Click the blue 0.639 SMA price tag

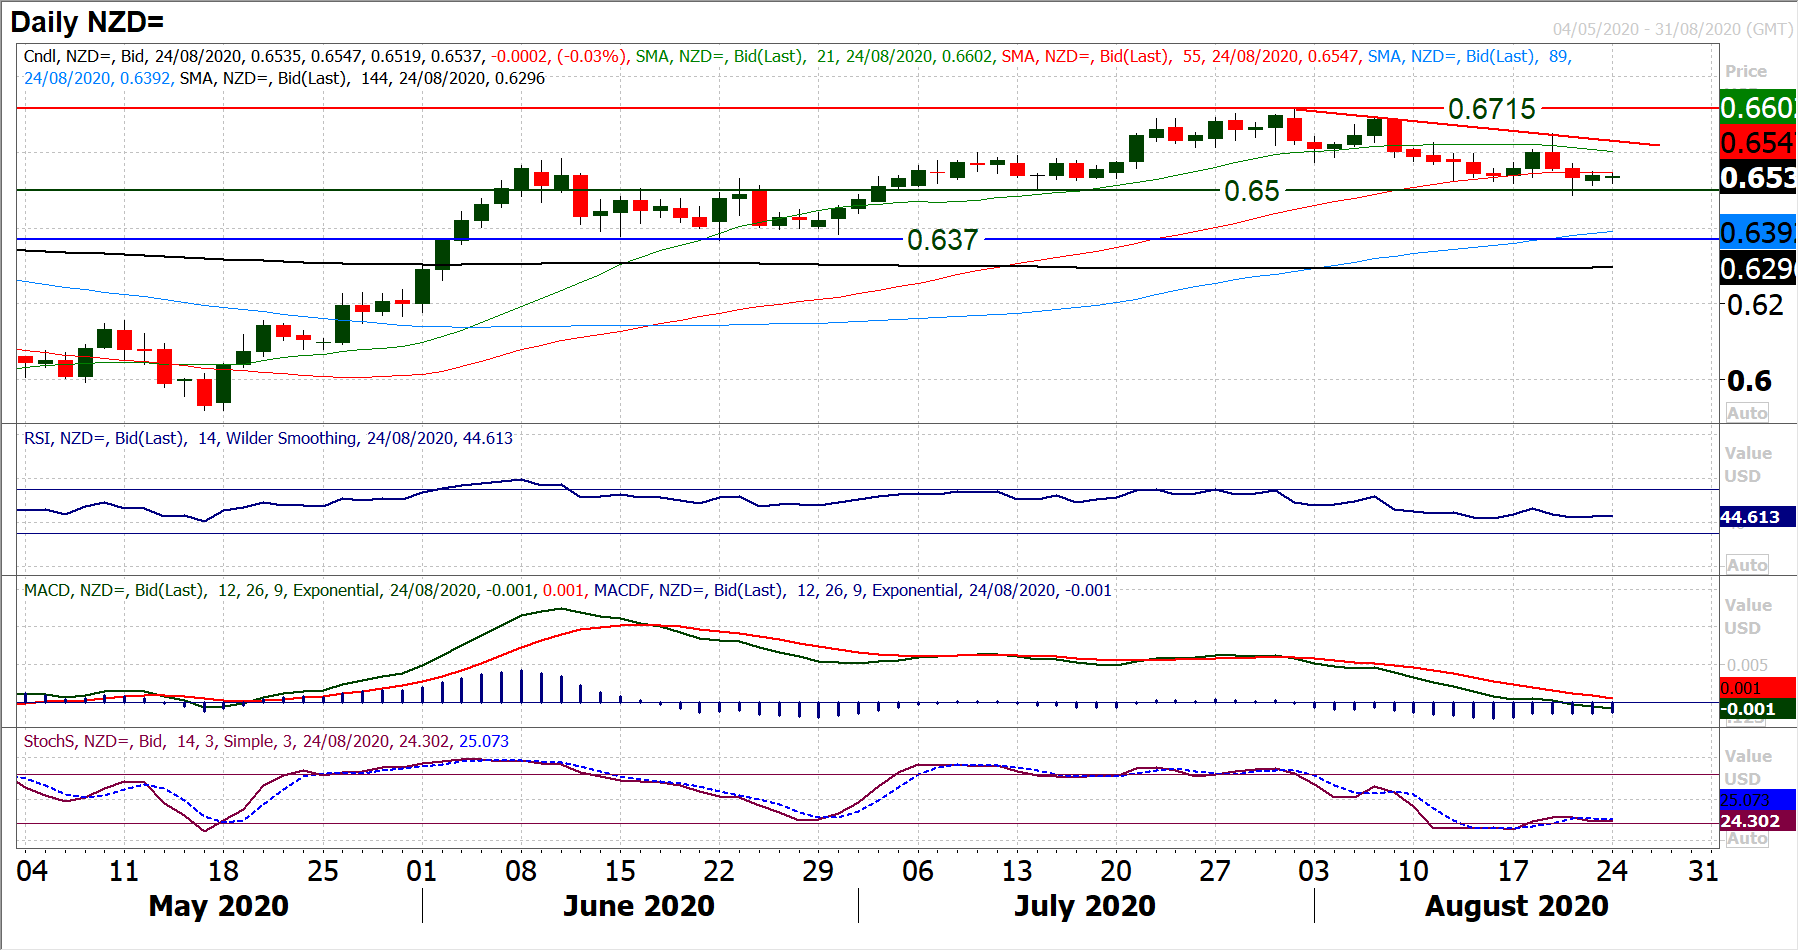point(1757,233)
